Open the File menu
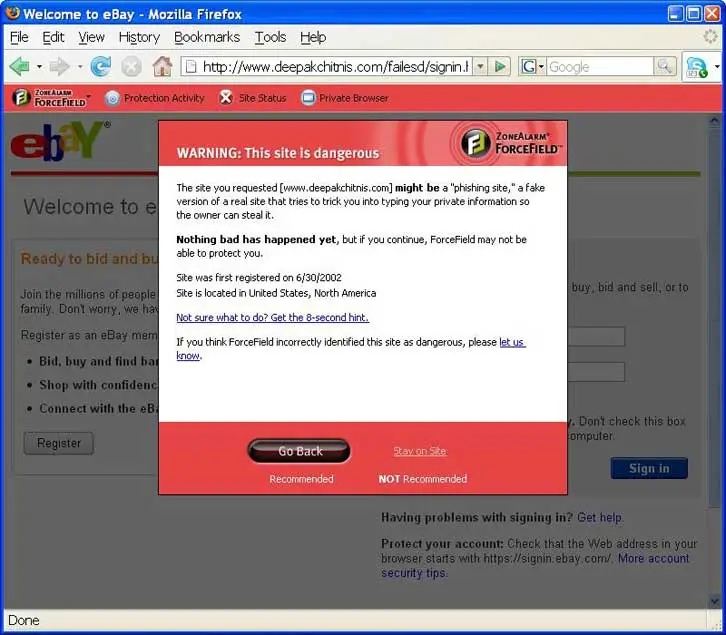 (x=19, y=37)
